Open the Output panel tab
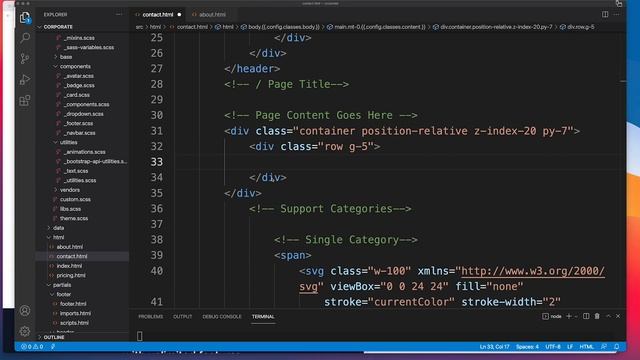Viewport: 640px width, 360px height. tap(182, 316)
